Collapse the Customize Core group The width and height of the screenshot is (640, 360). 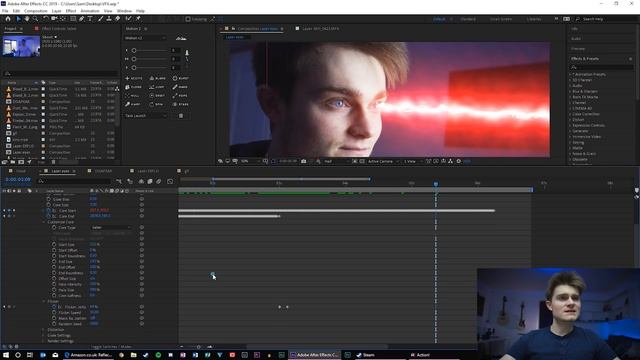click(x=44, y=222)
